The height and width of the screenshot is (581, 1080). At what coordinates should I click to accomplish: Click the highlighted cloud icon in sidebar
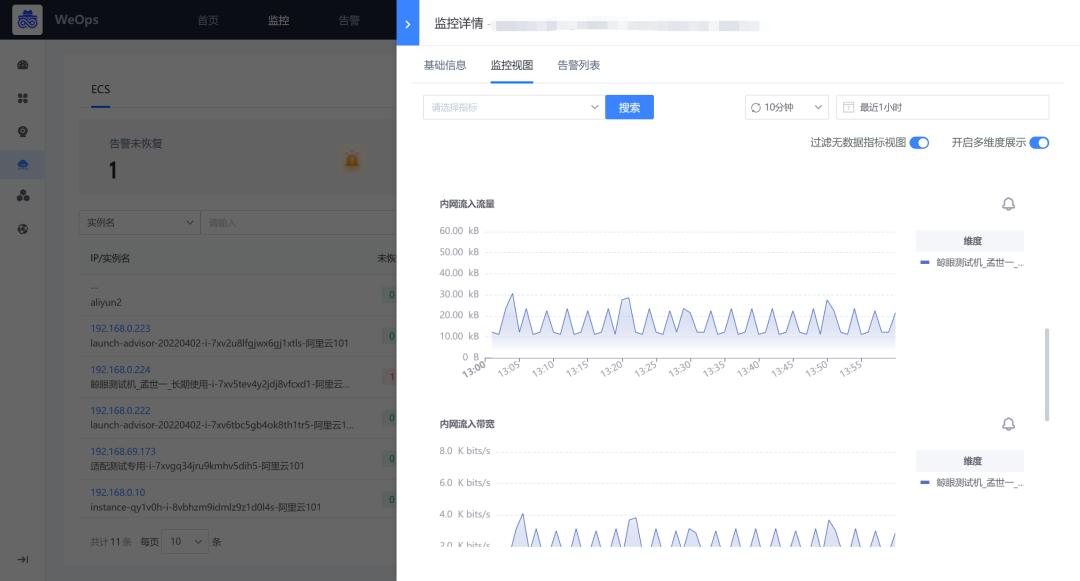(24, 164)
